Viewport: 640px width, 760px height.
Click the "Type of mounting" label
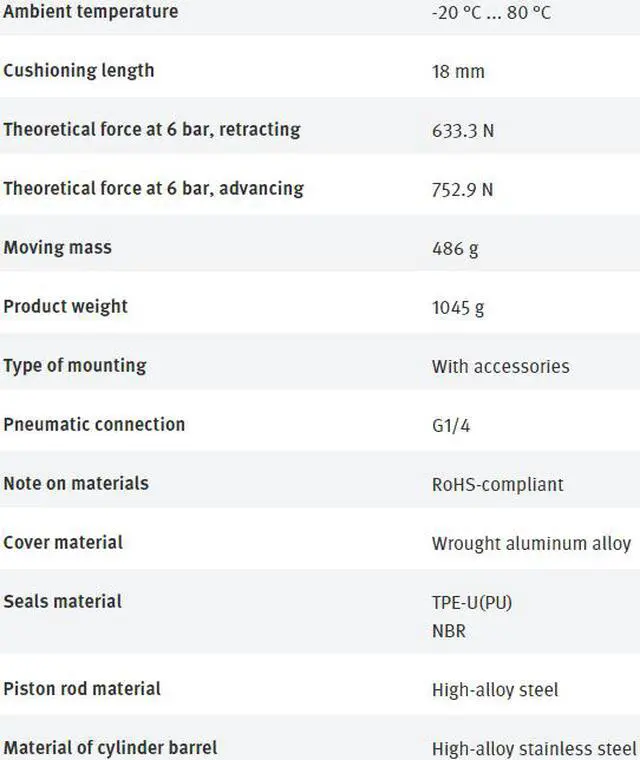coord(74,366)
